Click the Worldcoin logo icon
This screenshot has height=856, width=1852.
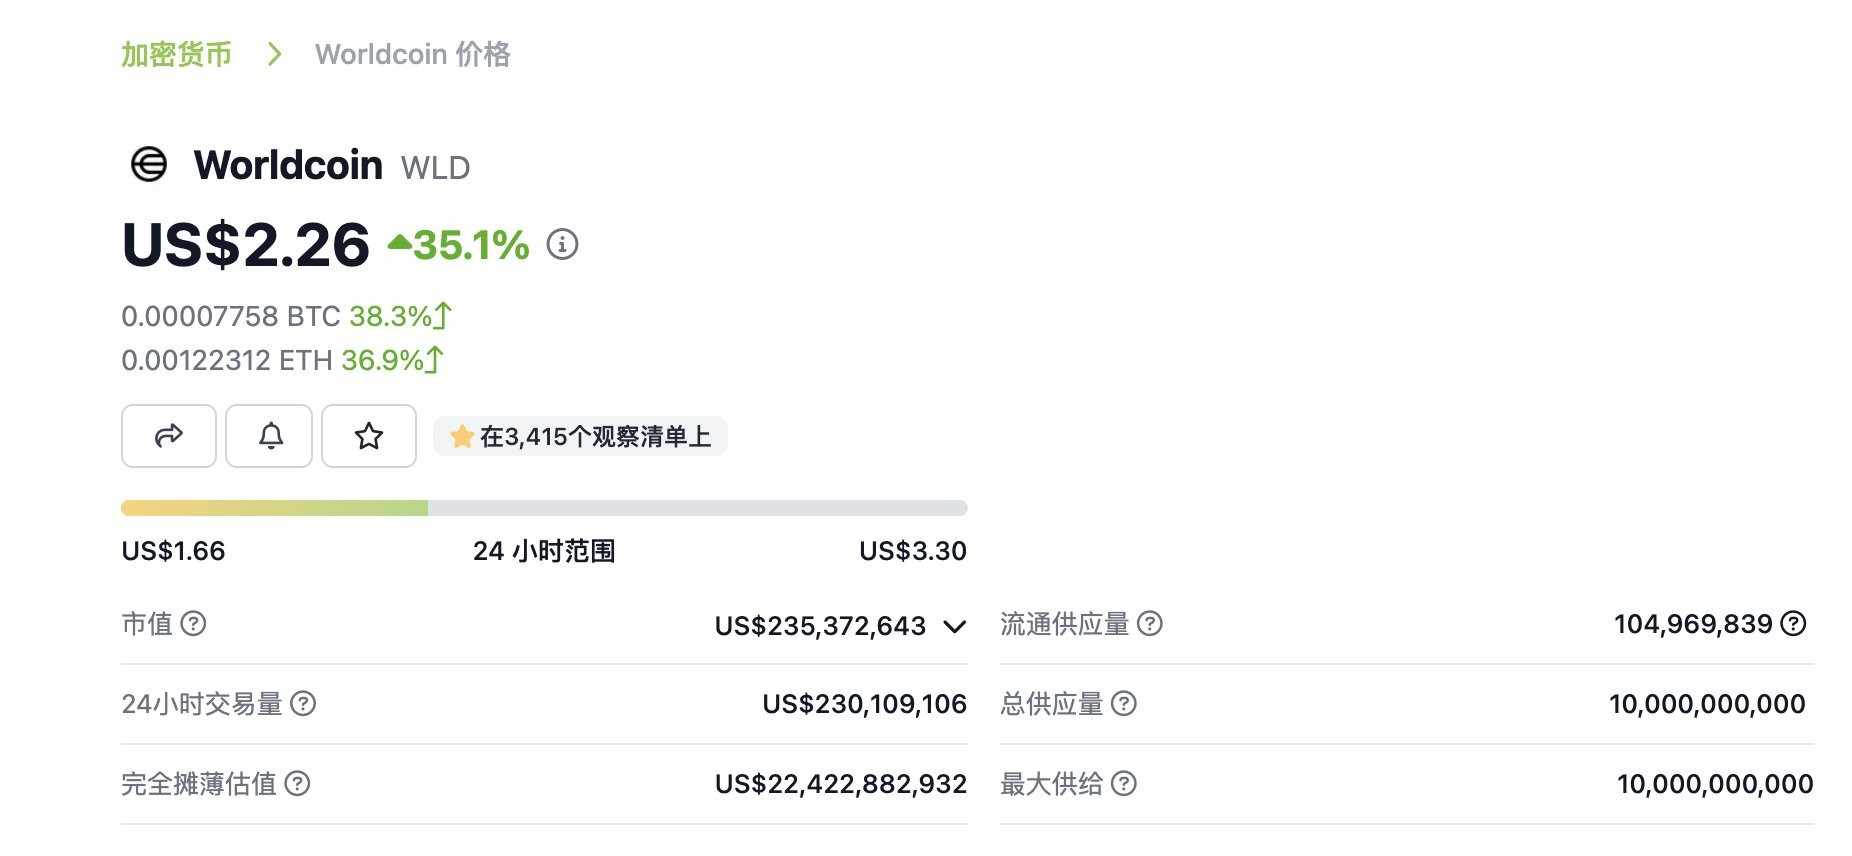[x=148, y=164]
